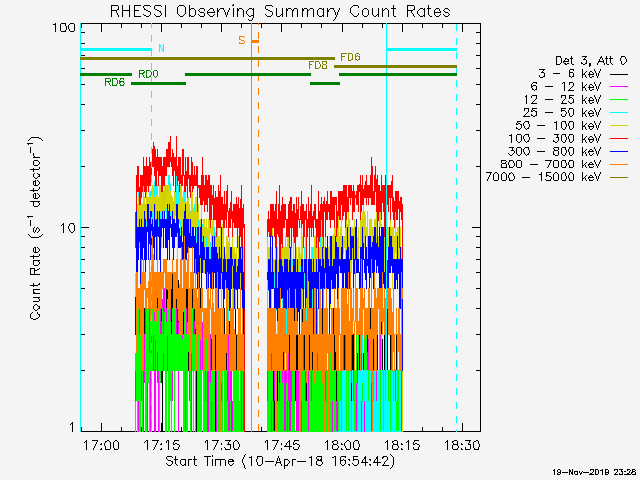Click the '10' y-axis label
640x480 pixels.
point(68,228)
